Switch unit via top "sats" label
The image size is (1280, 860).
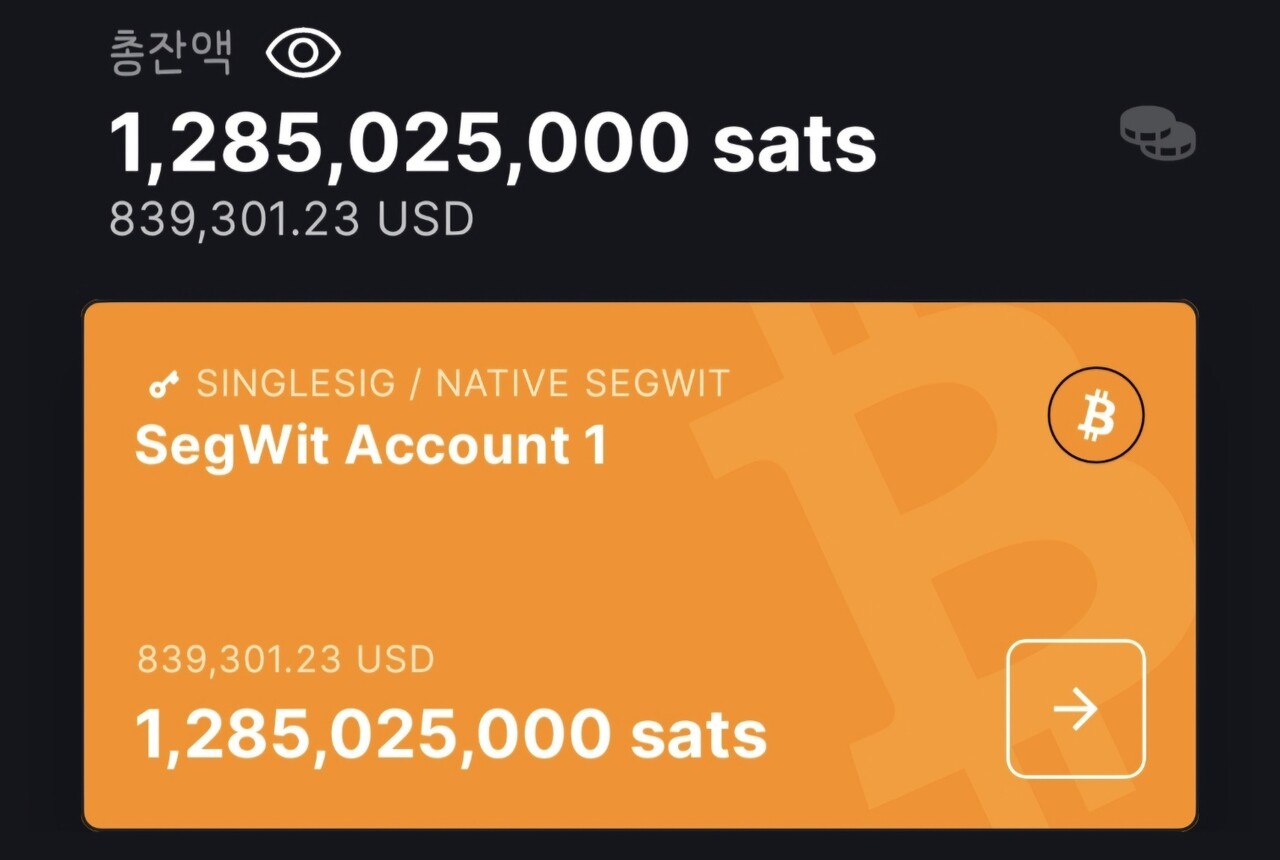coord(794,143)
